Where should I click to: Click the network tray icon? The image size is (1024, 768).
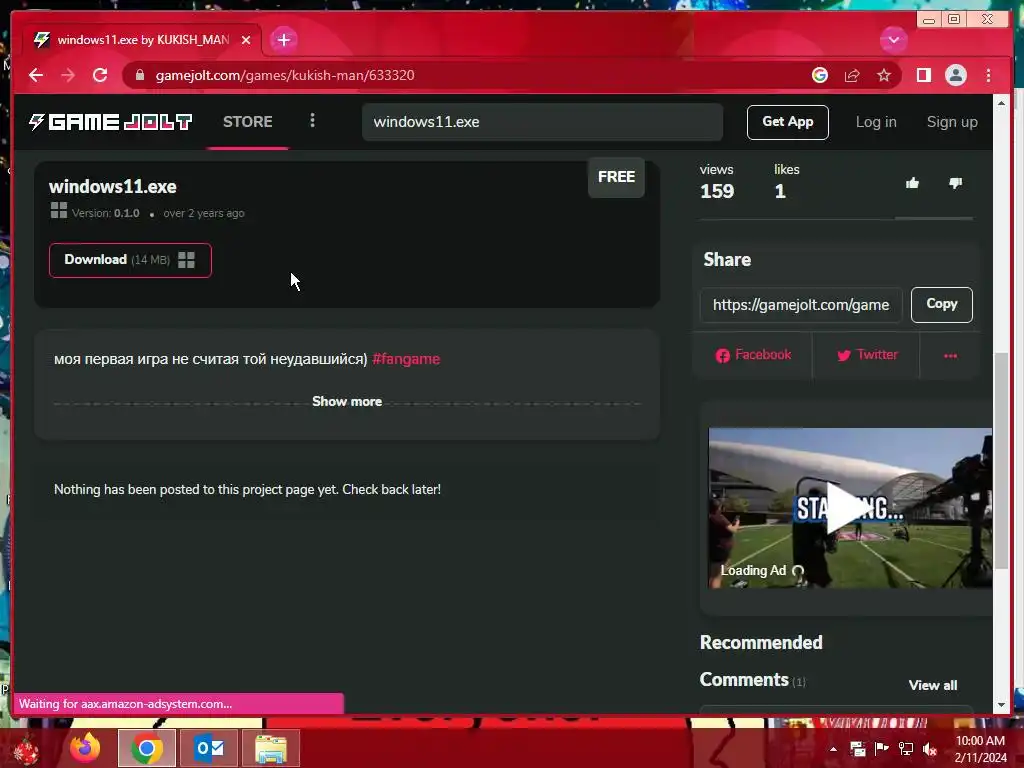[x=905, y=749]
